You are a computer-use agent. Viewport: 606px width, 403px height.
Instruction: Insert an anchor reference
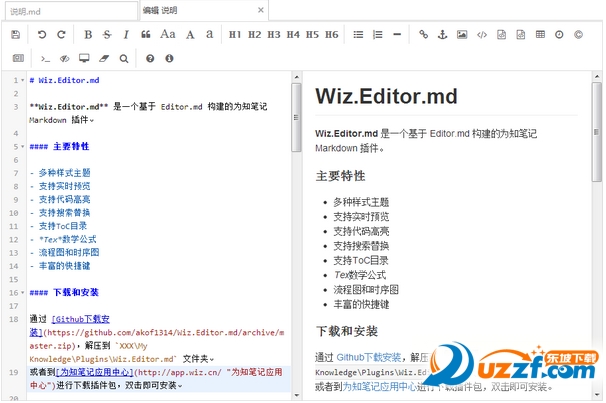(443, 35)
